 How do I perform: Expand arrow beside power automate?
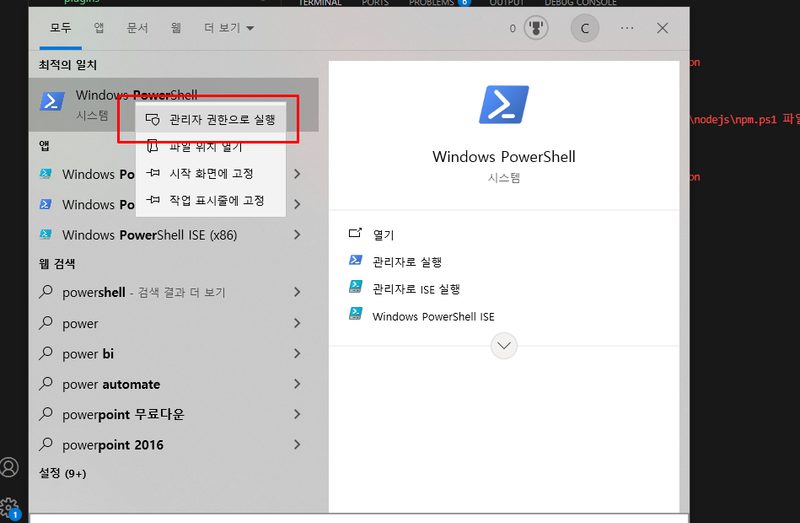[297, 384]
